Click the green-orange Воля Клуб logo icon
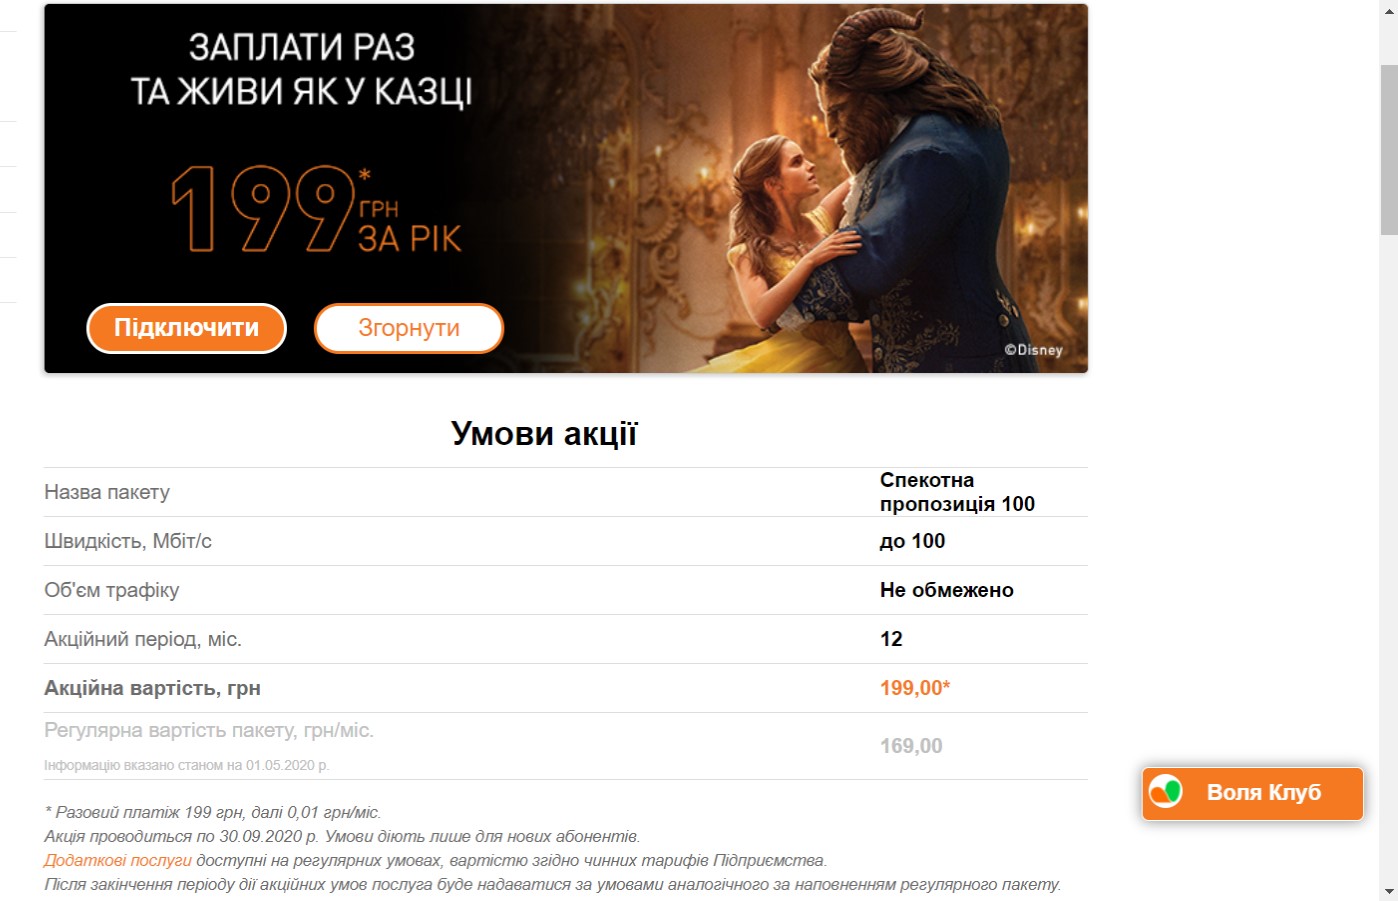 (x=1165, y=792)
